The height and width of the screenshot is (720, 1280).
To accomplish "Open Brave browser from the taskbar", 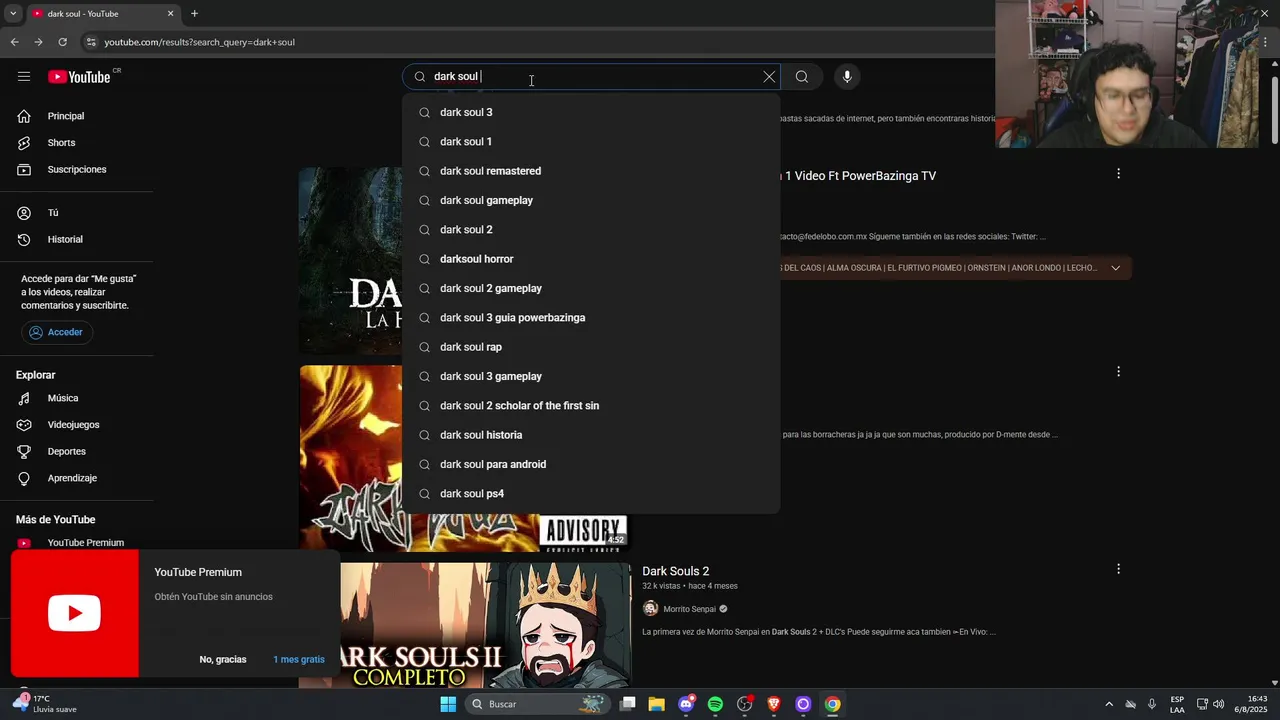I will pos(773,704).
